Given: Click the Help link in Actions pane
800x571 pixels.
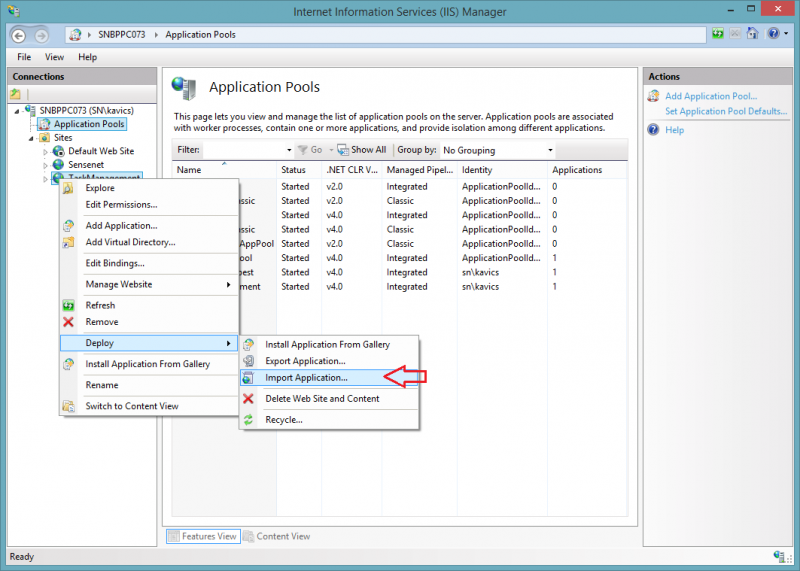Looking at the screenshot, I should point(674,130).
